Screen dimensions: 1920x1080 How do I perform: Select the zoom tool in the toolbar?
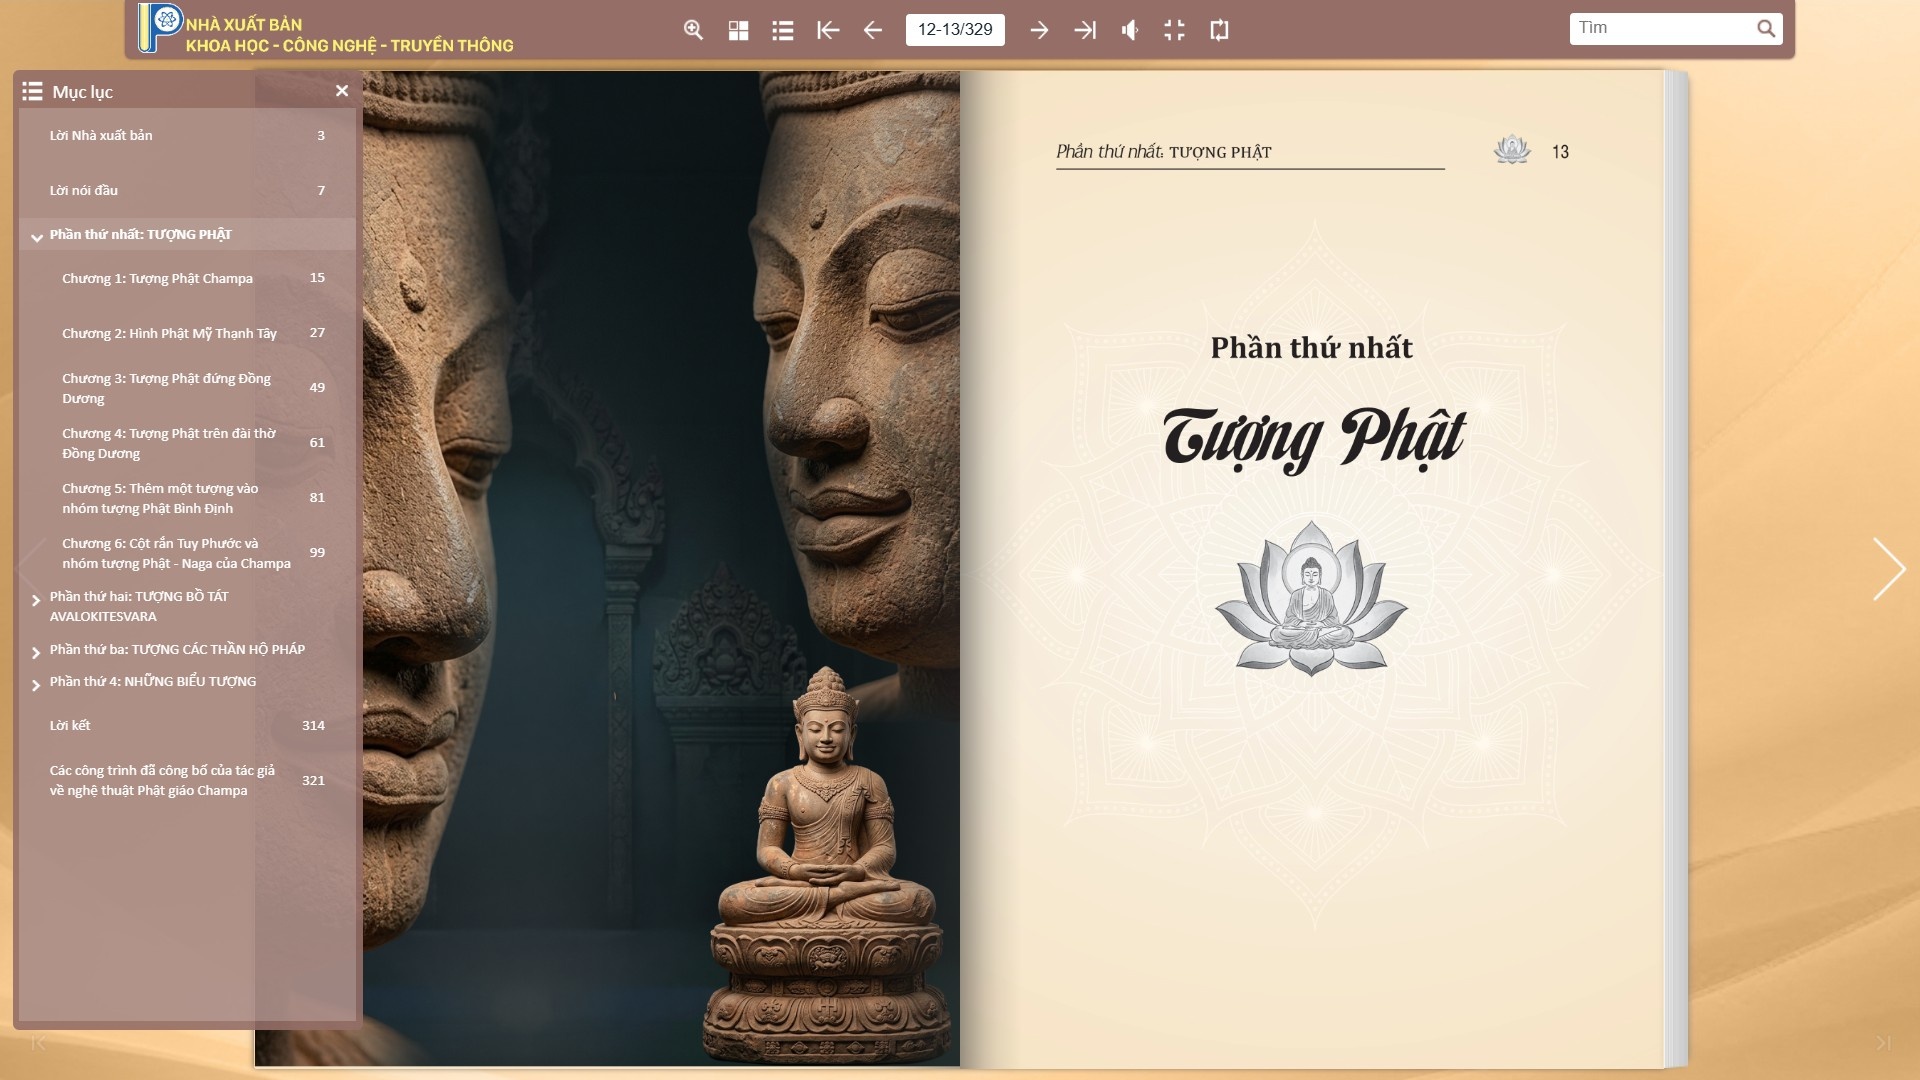click(x=693, y=30)
